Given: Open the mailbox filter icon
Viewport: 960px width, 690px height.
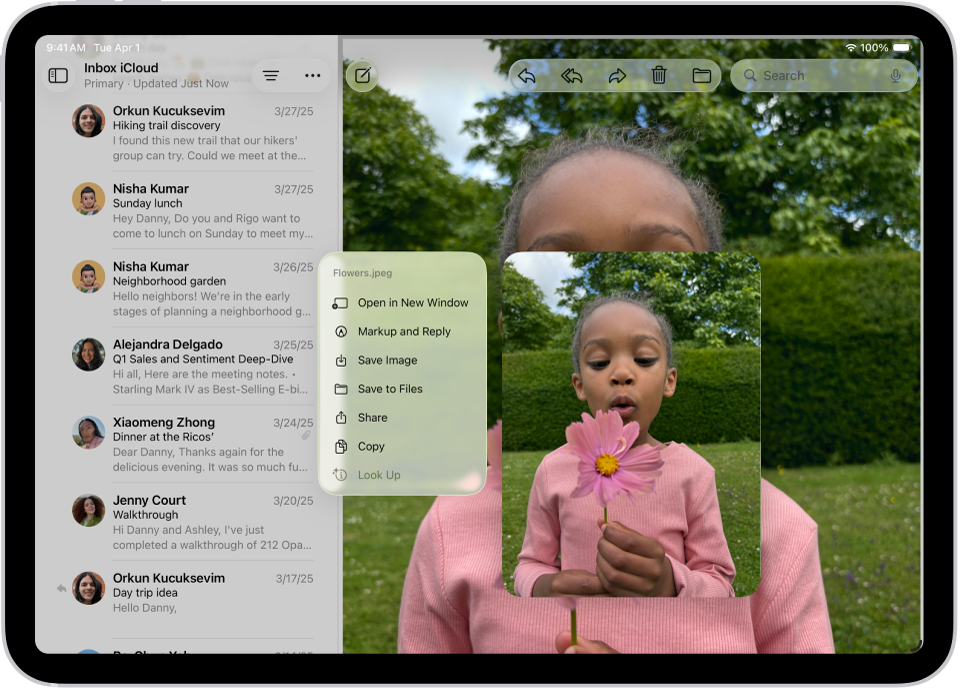Looking at the screenshot, I should [271, 76].
